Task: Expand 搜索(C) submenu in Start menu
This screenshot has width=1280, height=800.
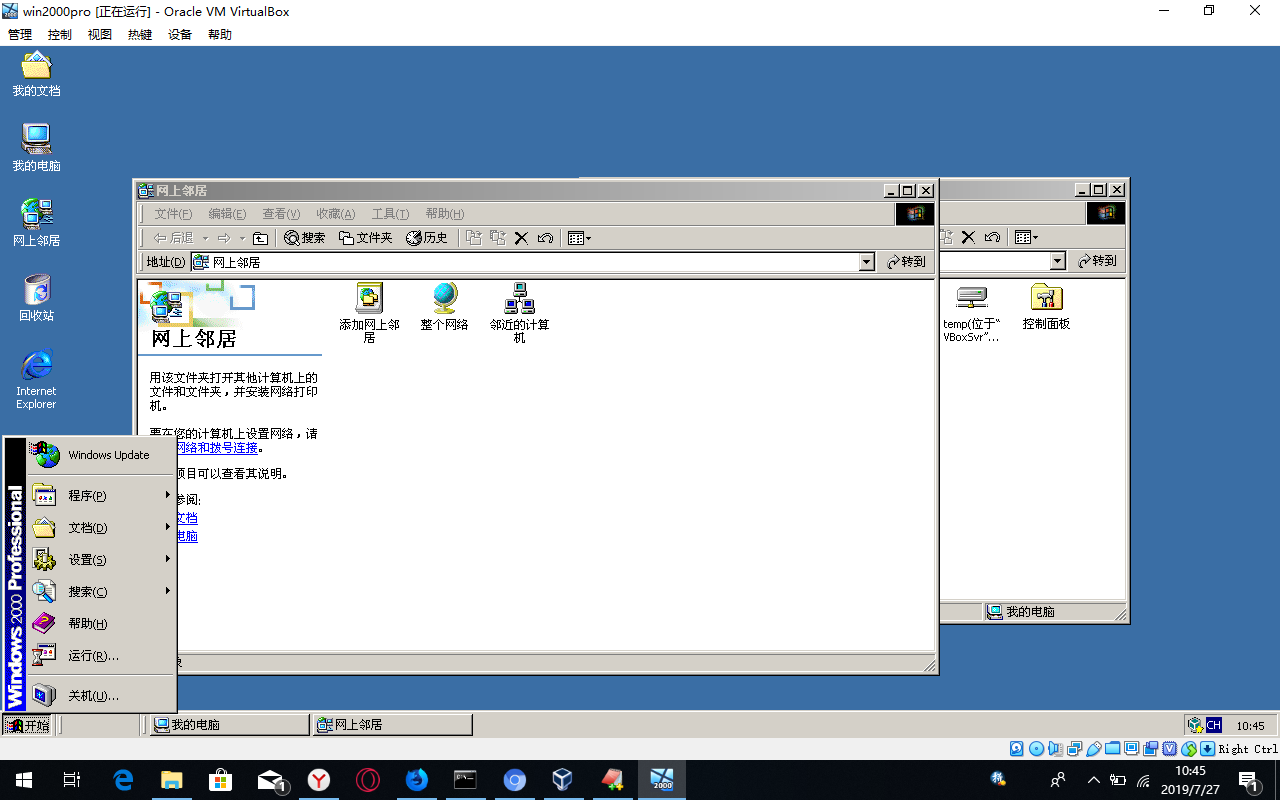Action: click(x=102, y=592)
